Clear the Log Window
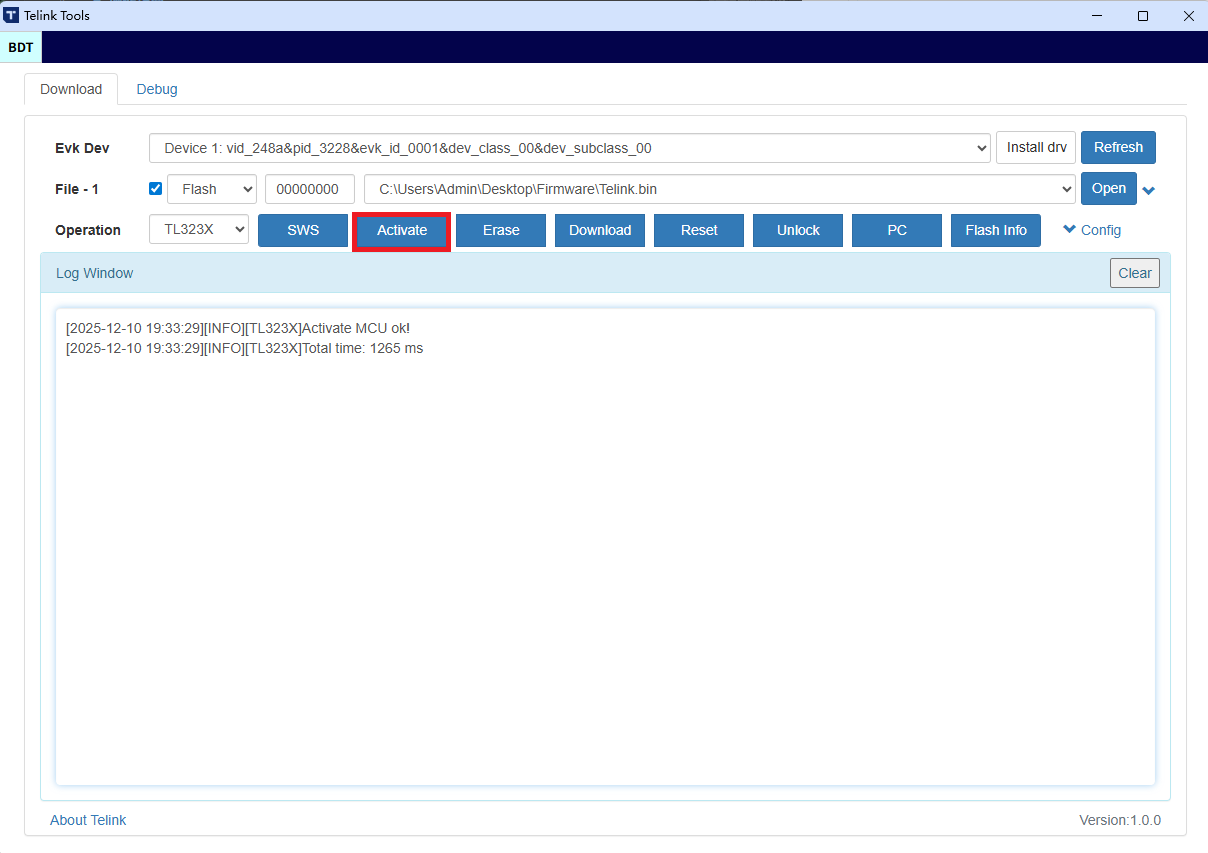This screenshot has height=853, width=1208. tap(1134, 273)
